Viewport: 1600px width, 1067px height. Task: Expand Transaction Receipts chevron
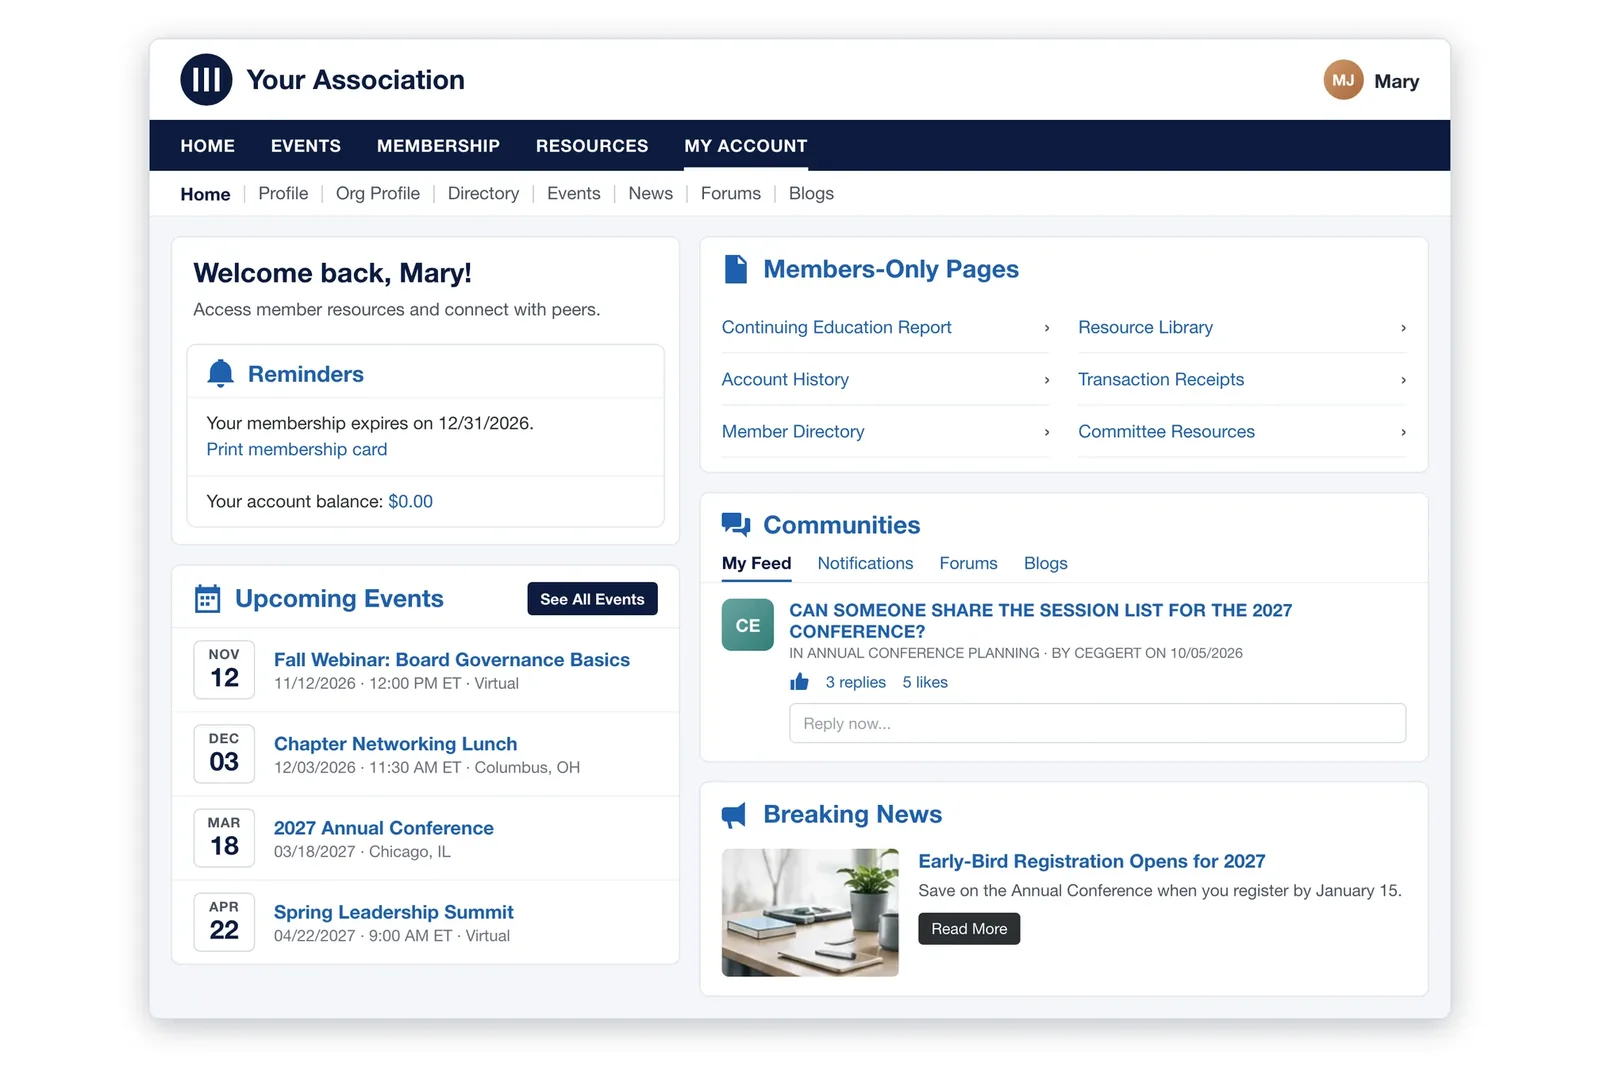pos(1403,380)
